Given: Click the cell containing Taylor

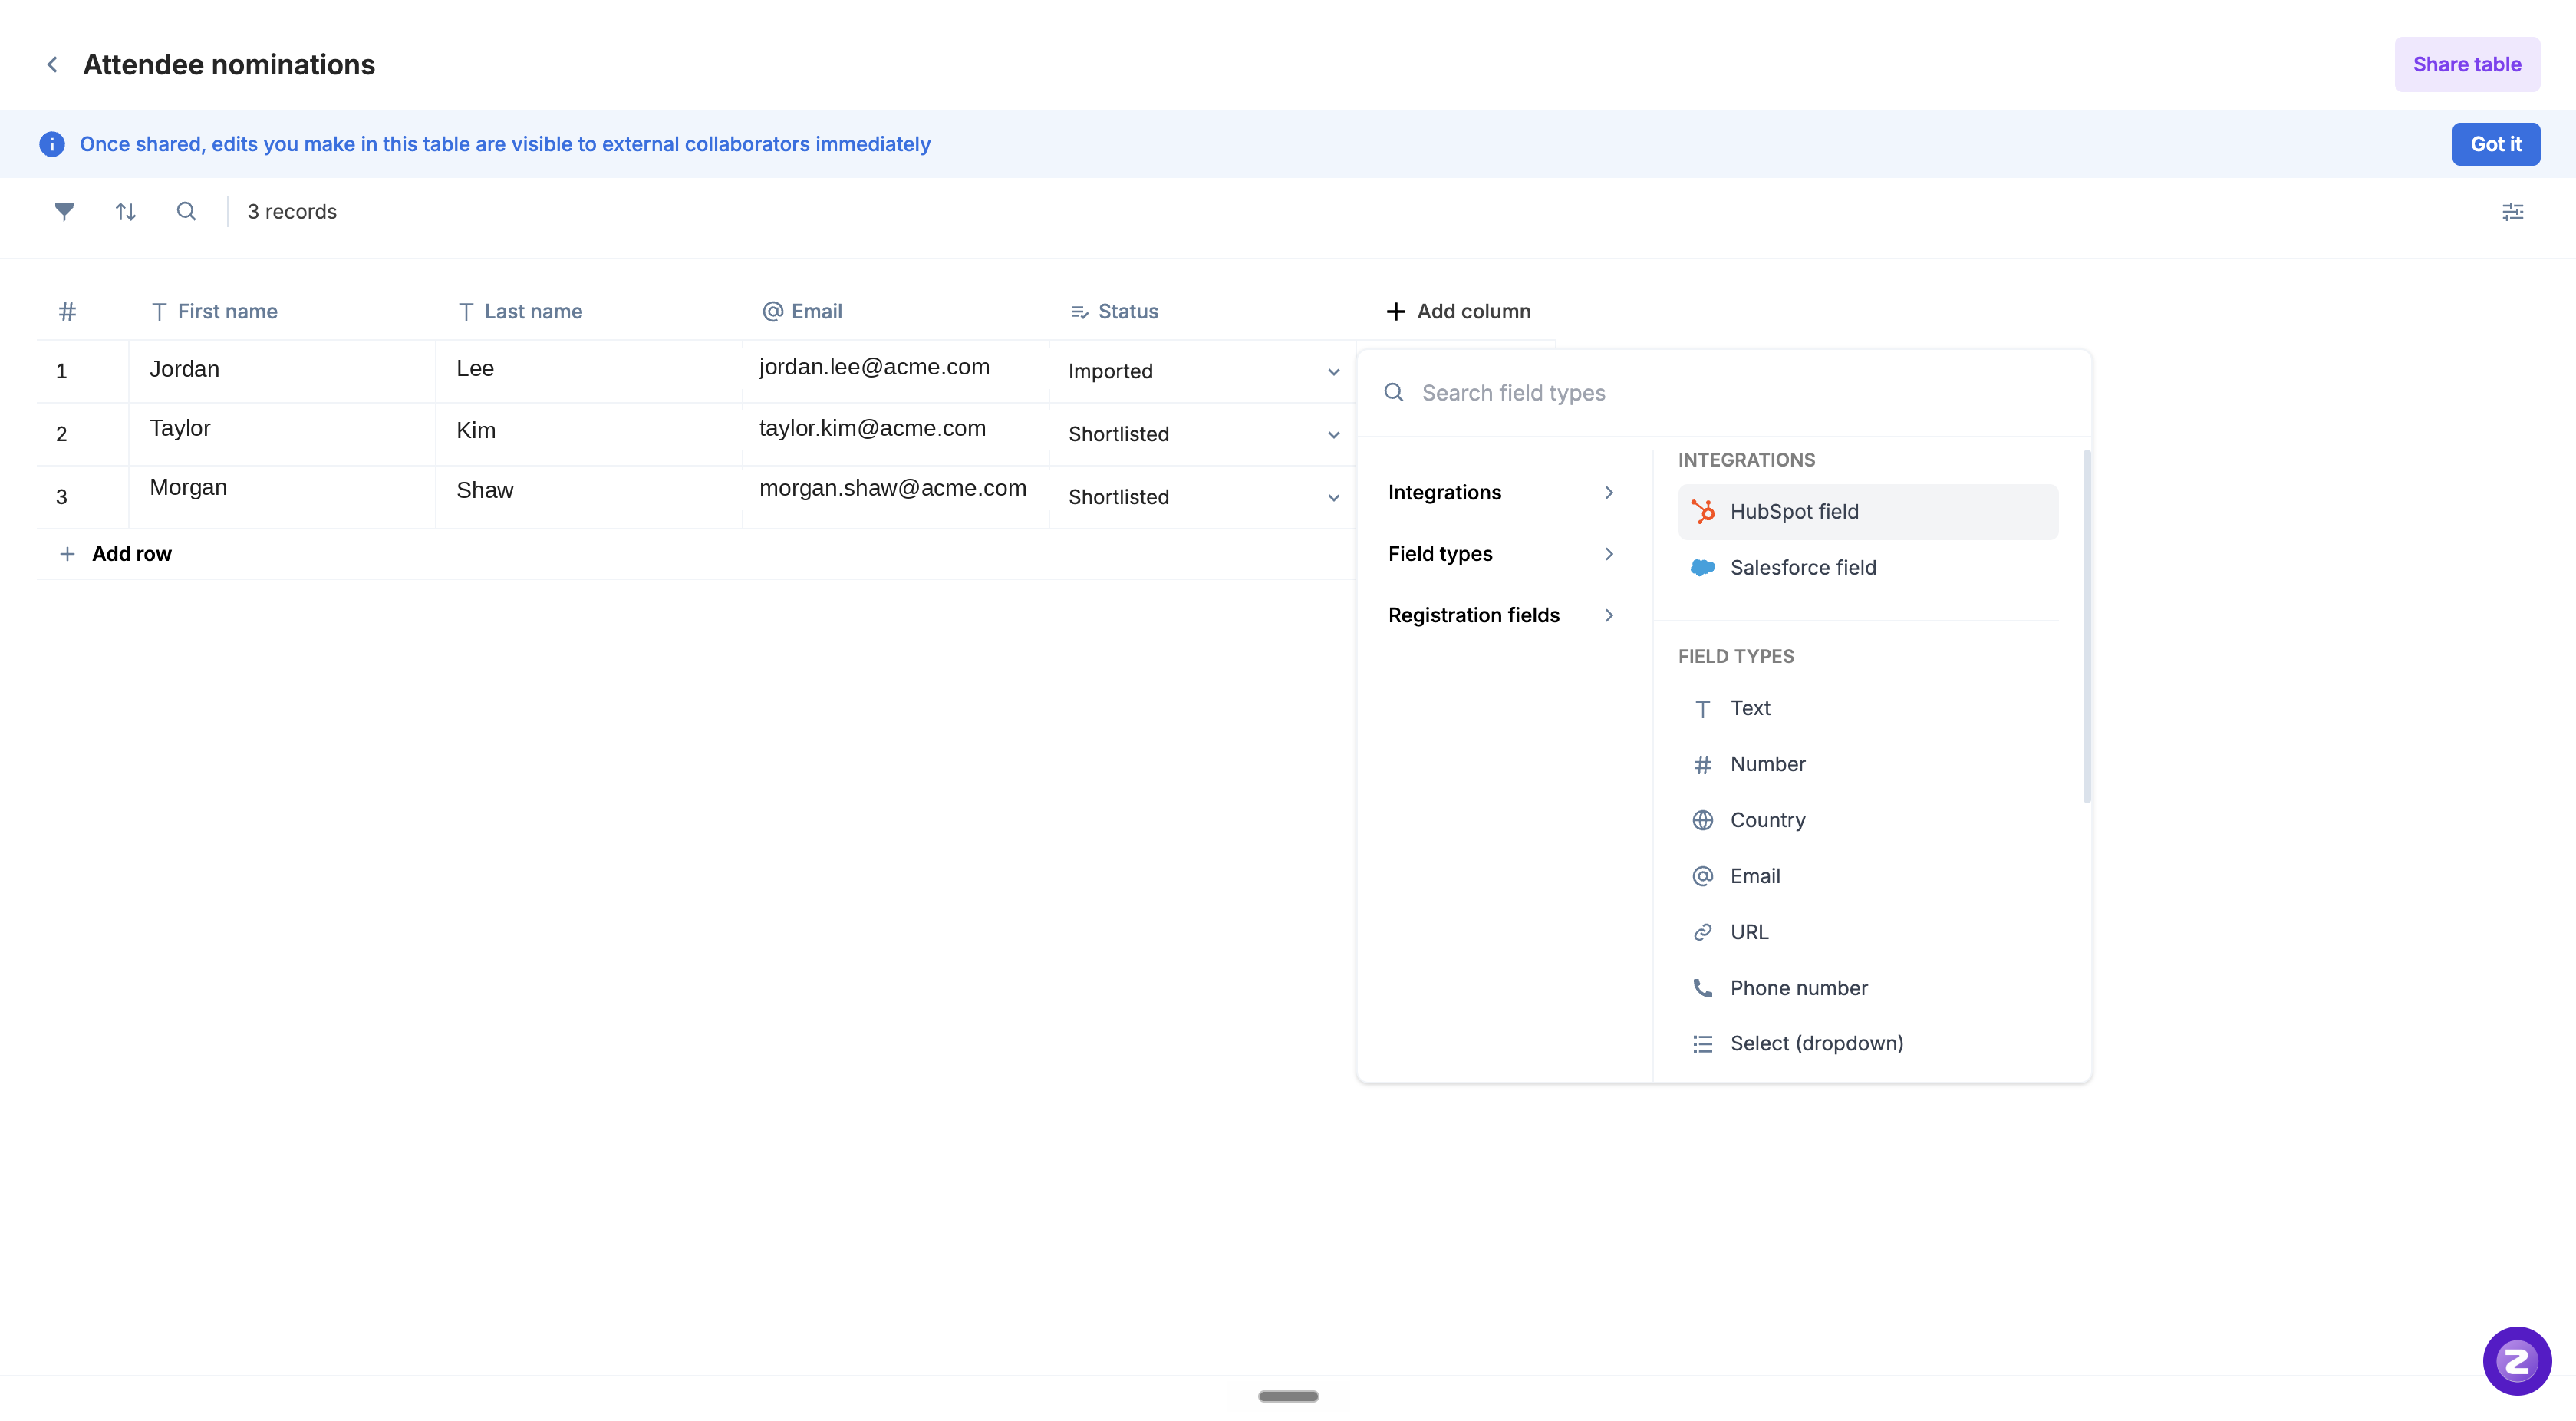Looking at the screenshot, I should [x=283, y=434].
